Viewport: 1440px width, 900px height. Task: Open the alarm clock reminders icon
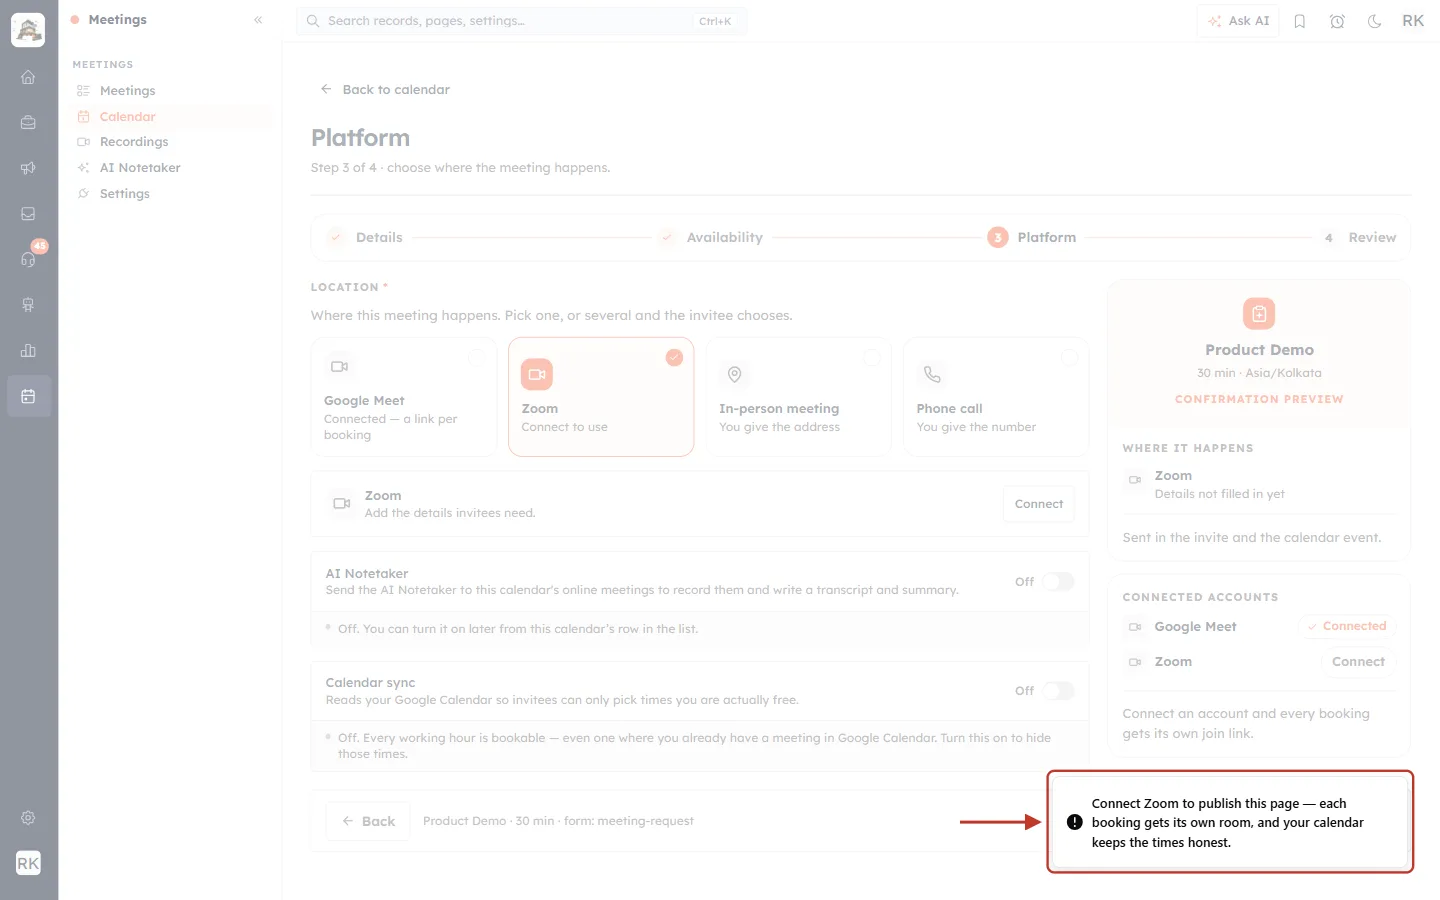tap(1337, 21)
